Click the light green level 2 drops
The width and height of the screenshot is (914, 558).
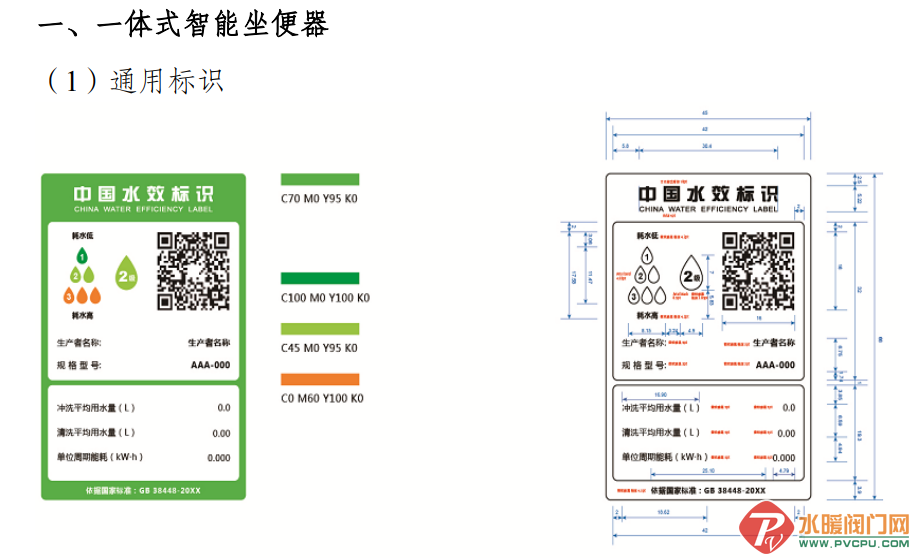(x=82, y=275)
